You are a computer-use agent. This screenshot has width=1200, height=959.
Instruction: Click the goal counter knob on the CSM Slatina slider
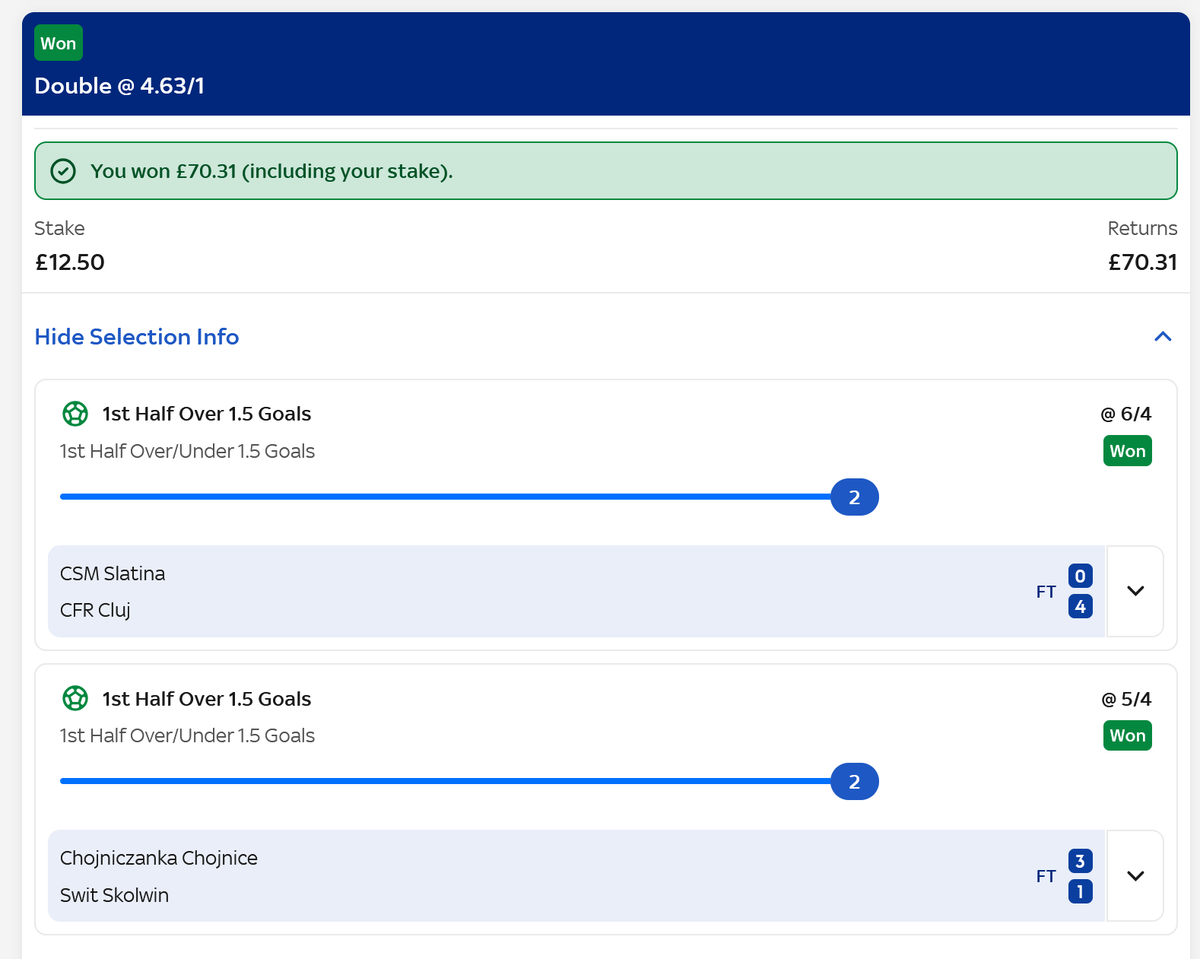[x=854, y=497]
